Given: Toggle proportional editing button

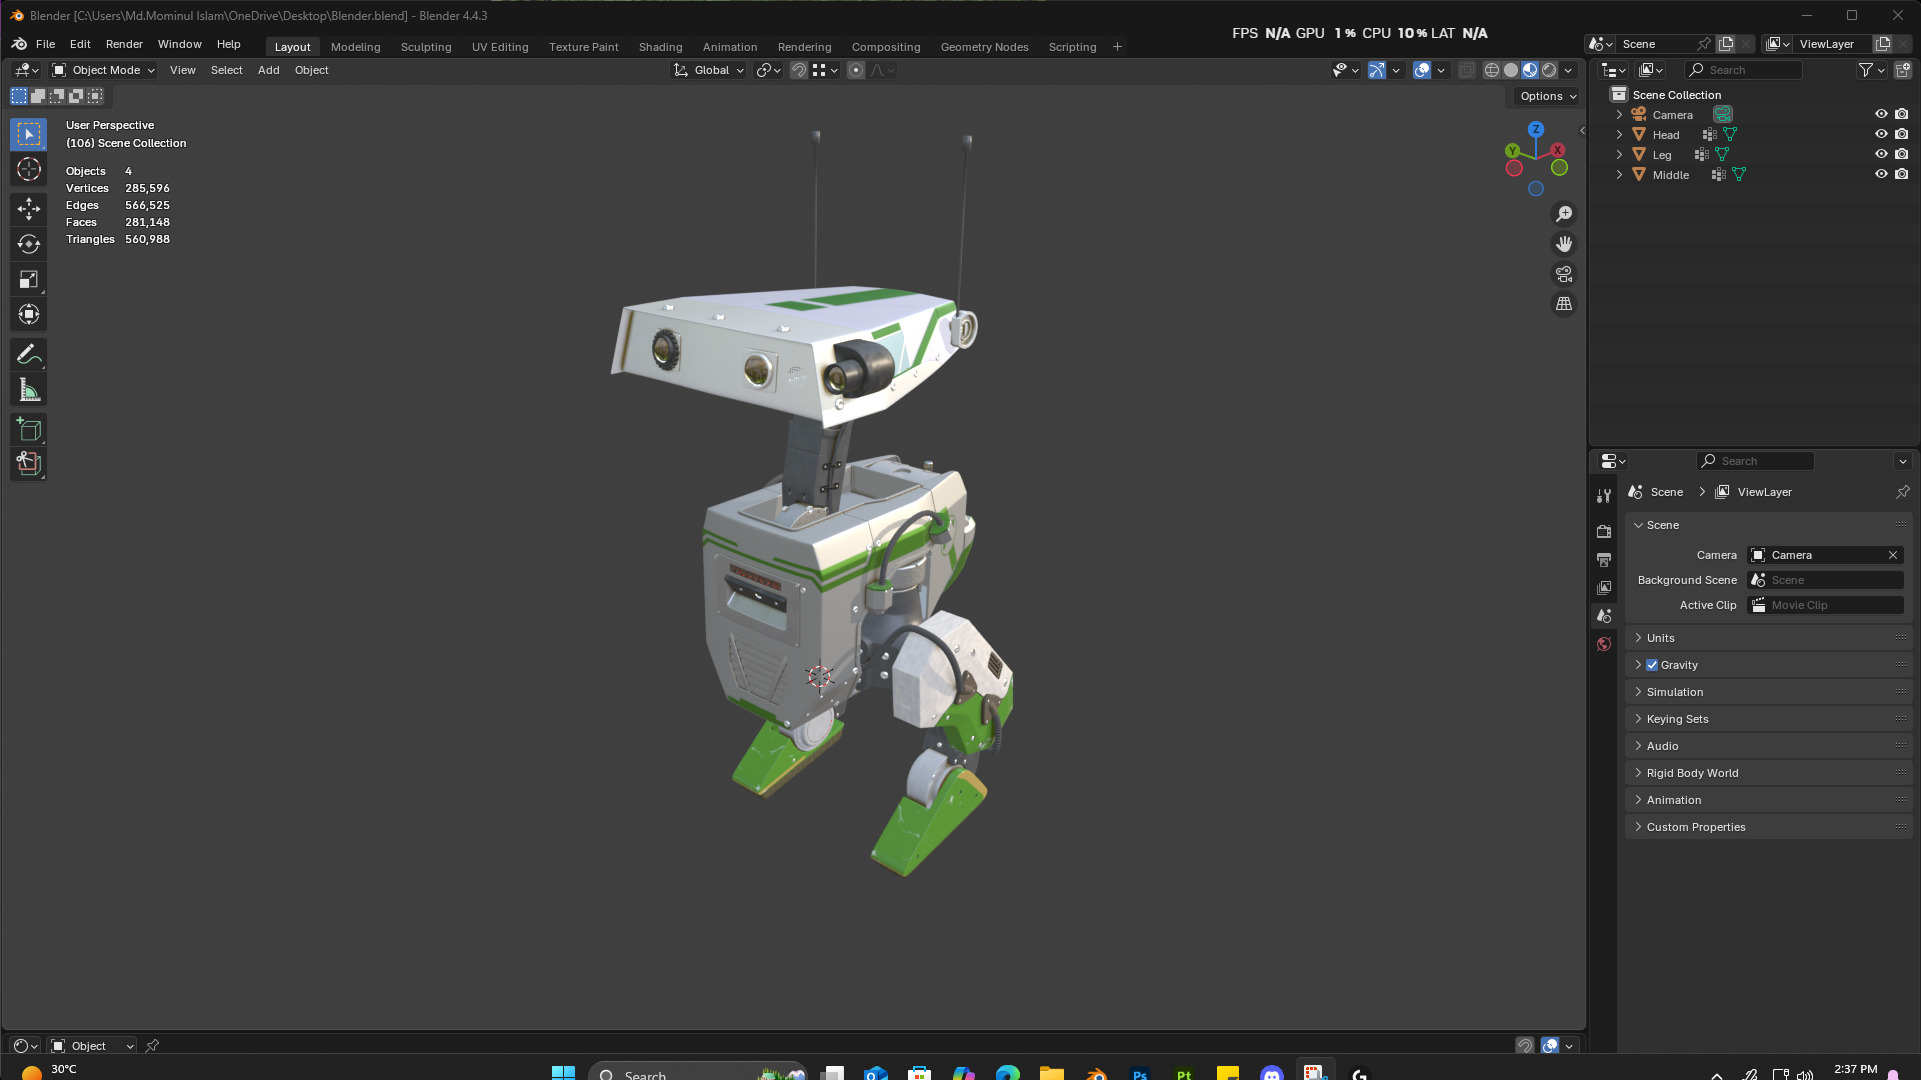Looking at the screenshot, I should 856,70.
